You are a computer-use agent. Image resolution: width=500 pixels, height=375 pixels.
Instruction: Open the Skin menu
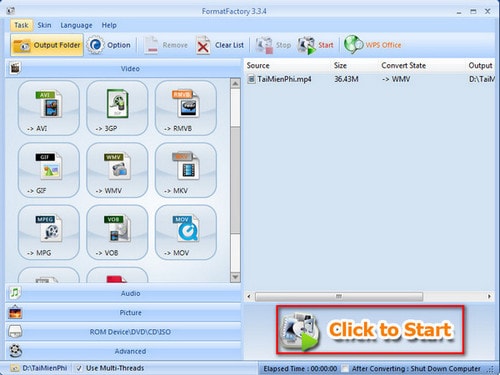tap(44, 25)
